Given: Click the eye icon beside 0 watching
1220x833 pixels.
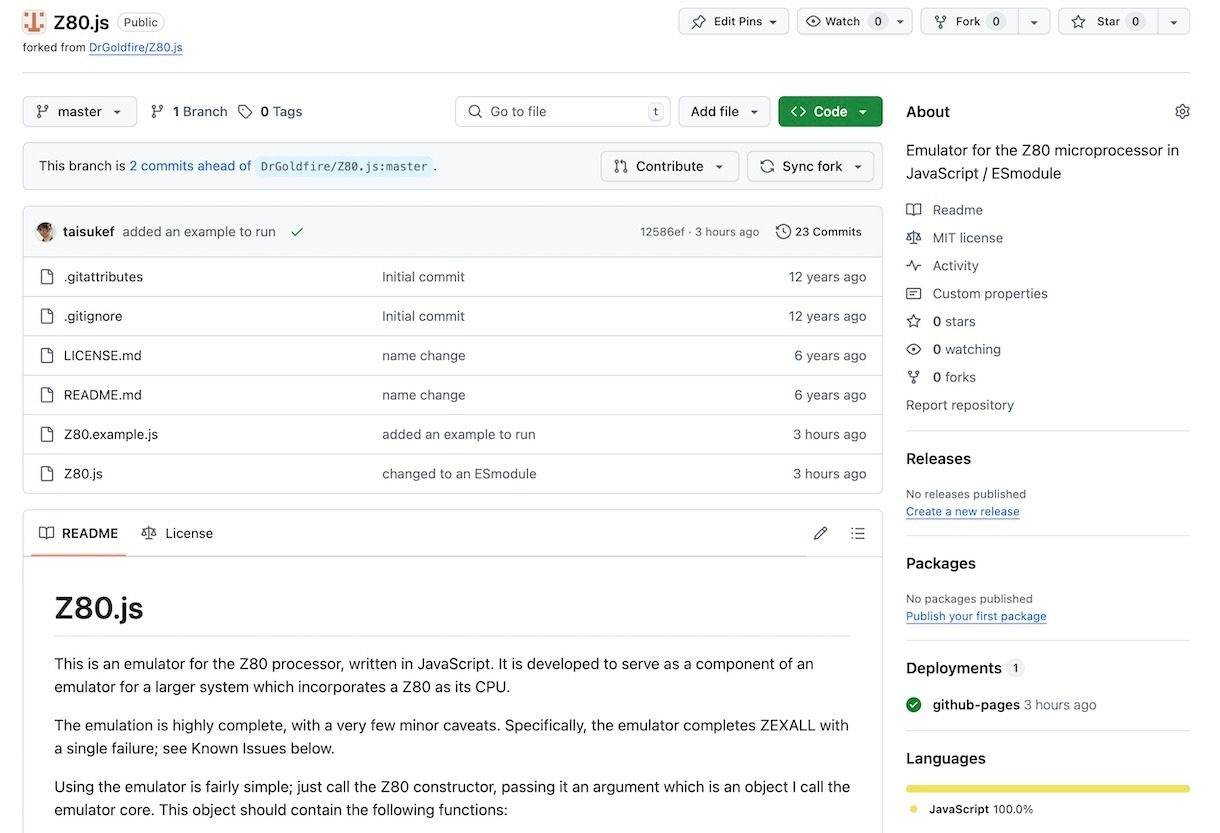Looking at the screenshot, I should (914, 350).
